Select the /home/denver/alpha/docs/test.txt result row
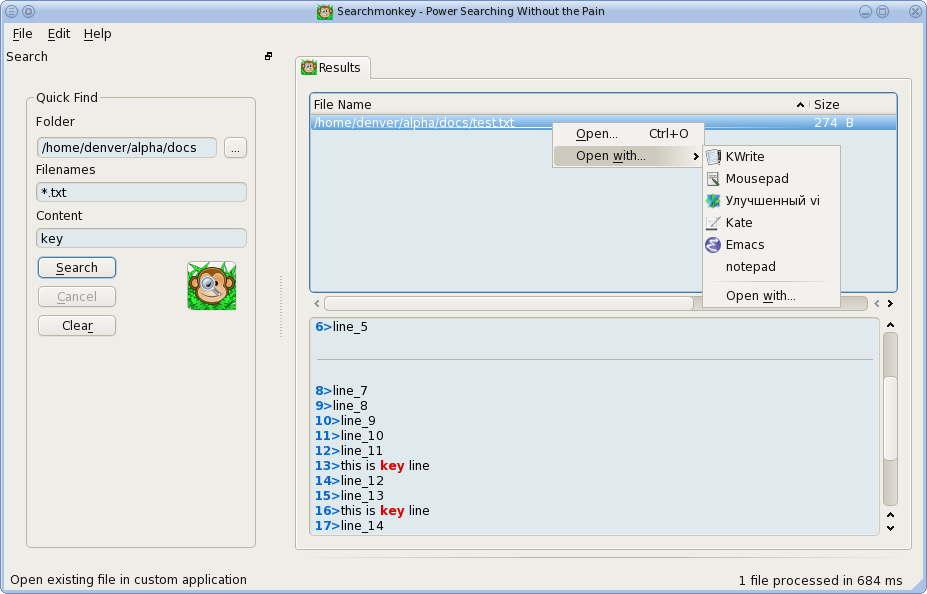927x594 pixels. click(603, 122)
